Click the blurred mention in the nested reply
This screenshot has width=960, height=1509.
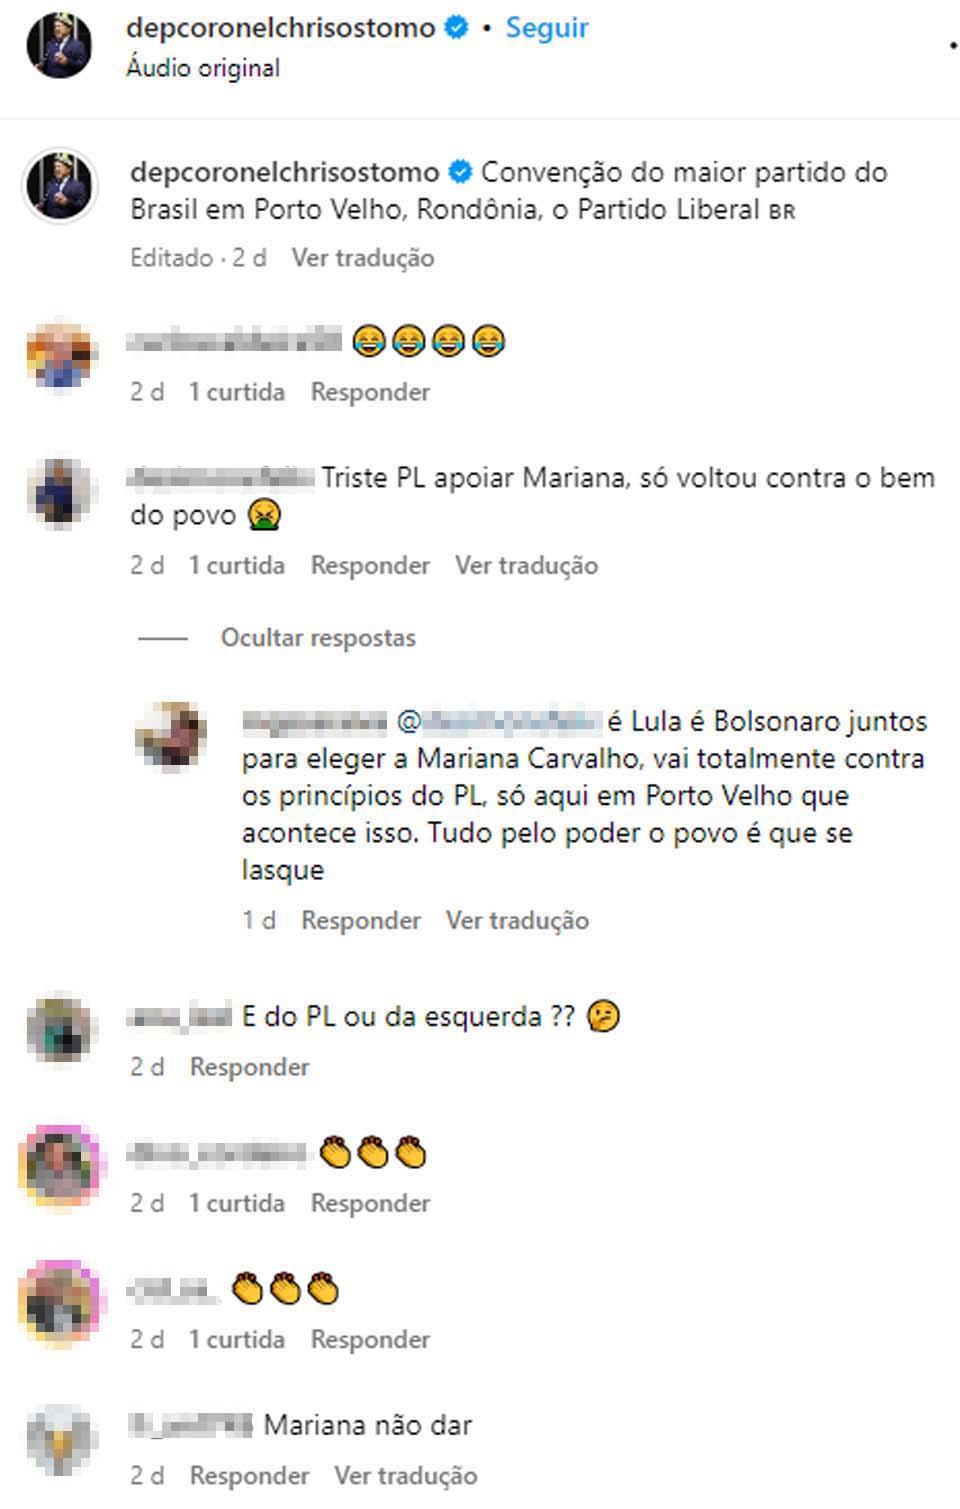[500, 721]
